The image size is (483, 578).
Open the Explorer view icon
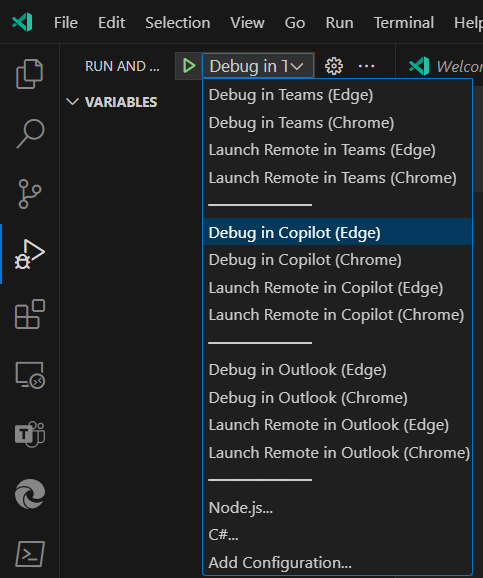pos(29,74)
